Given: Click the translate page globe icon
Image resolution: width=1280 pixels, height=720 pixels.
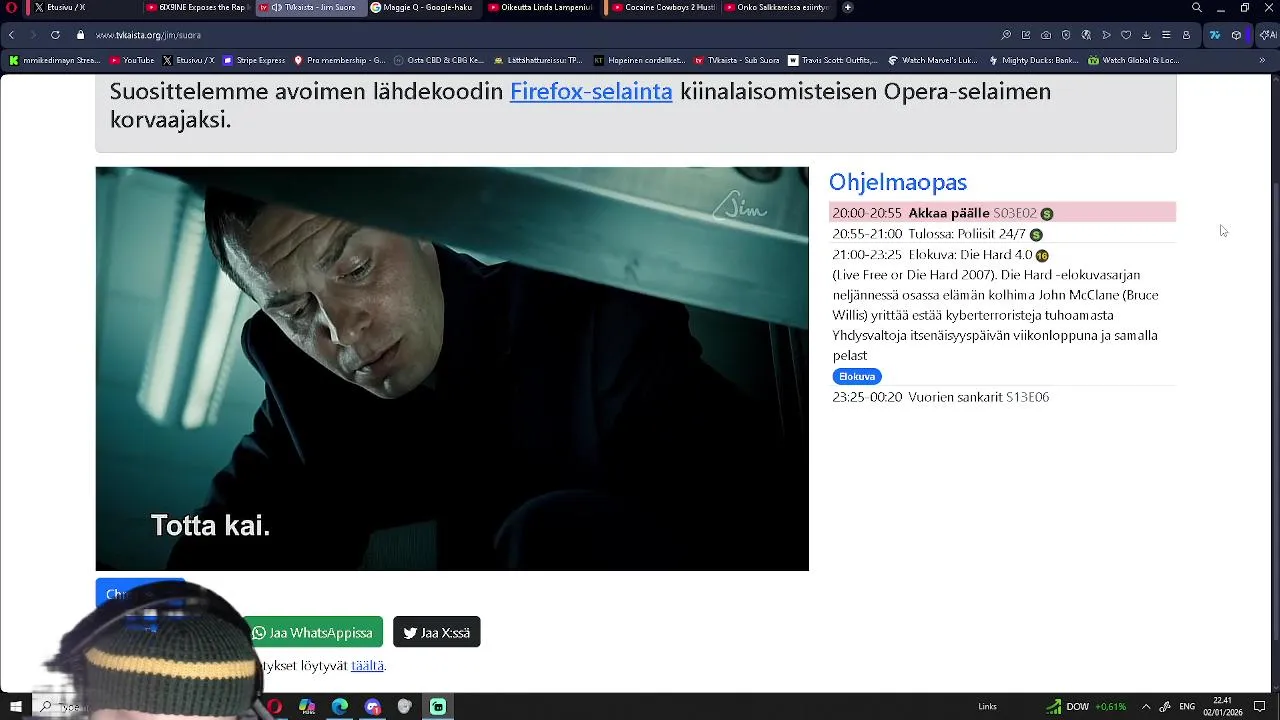Looking at the screenshot, I should (1086, 35).
